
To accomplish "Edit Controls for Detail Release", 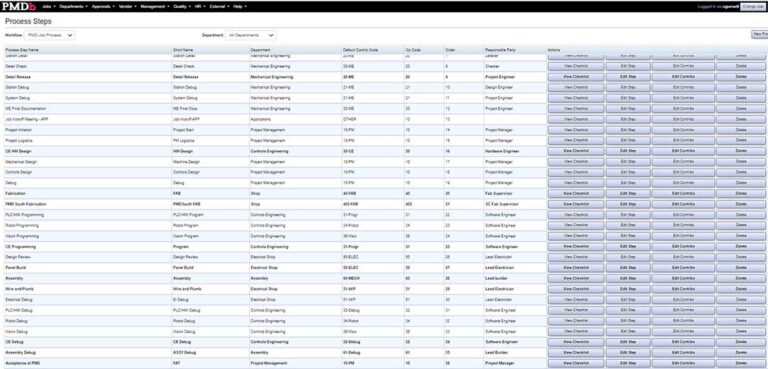I will (683, 77).
